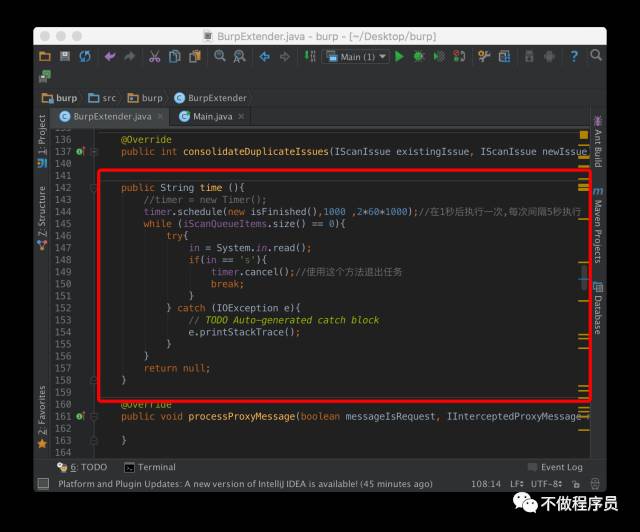Run with Coverage icon
Screen dimensions: 640x532
coord(439,56)
